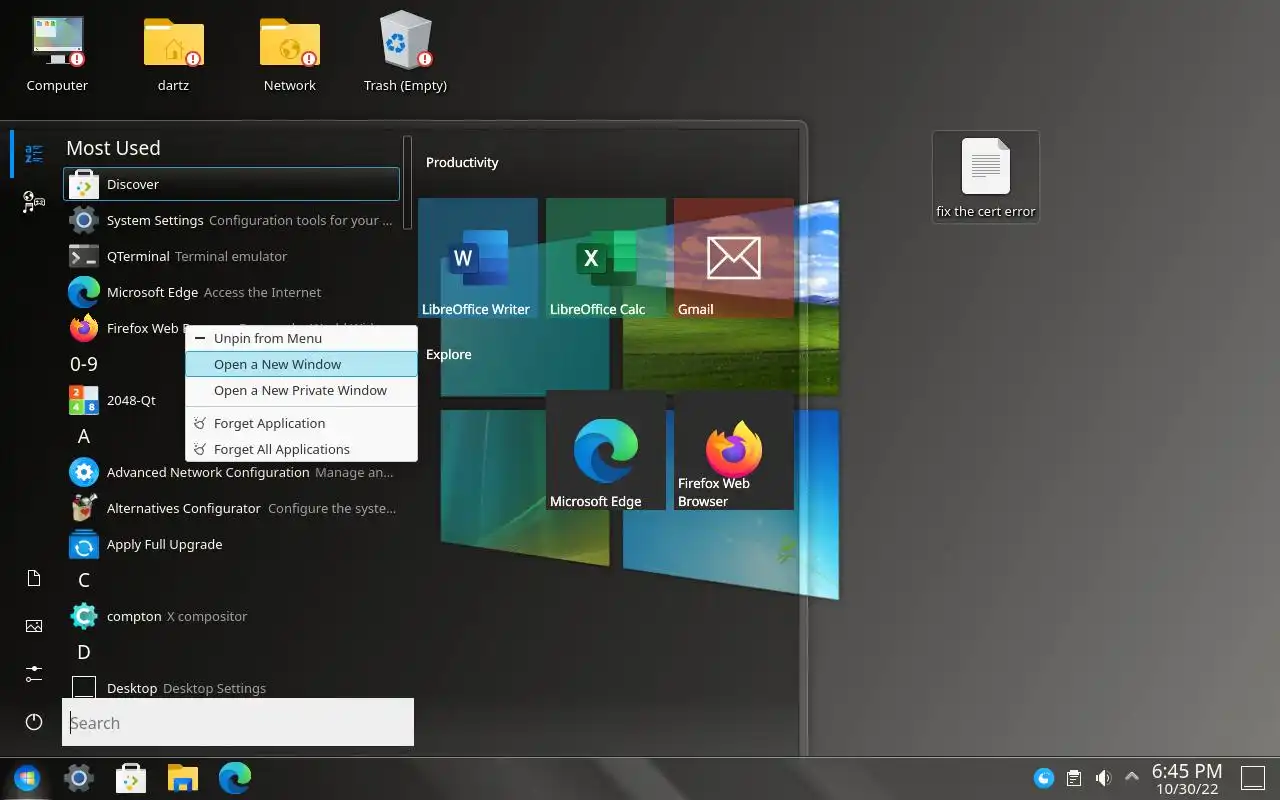Switch to the all applications list view
The width and height of the screenshot is (1280, 800).
click(x=34, y=153)
